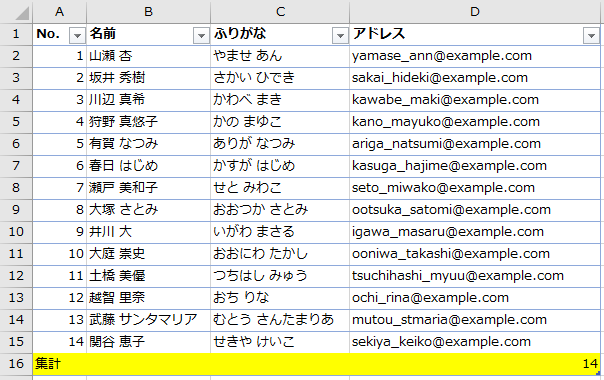604x380 pixels.
Task: Select row 10 header
Action: pyautogui.click(x=16, y=232)
